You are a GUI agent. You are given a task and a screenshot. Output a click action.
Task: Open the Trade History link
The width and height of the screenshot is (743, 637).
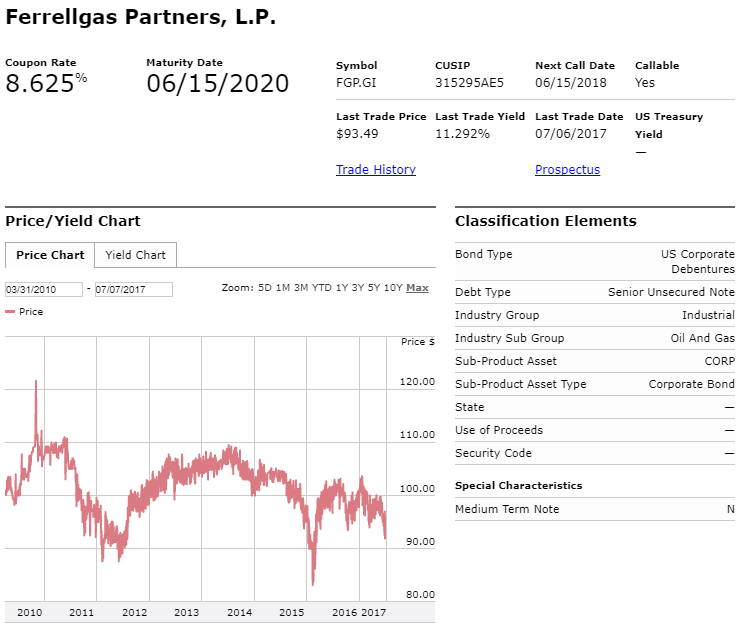click(x=376, y=170)
